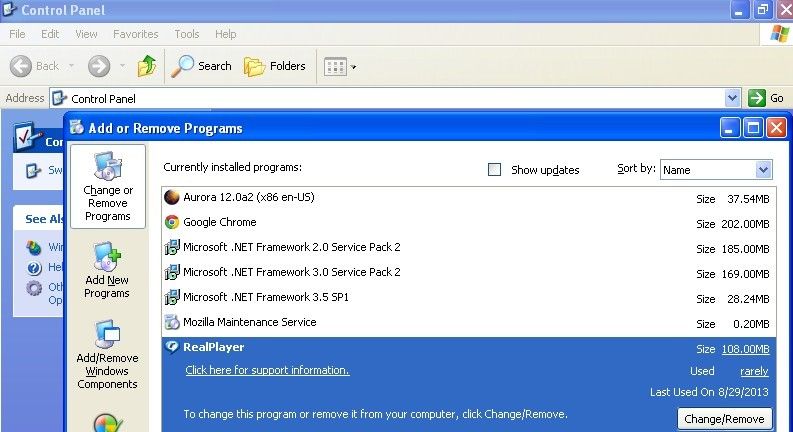Open the Favorites menu
The width and height of the screenshot is (793, 432).
136,34
